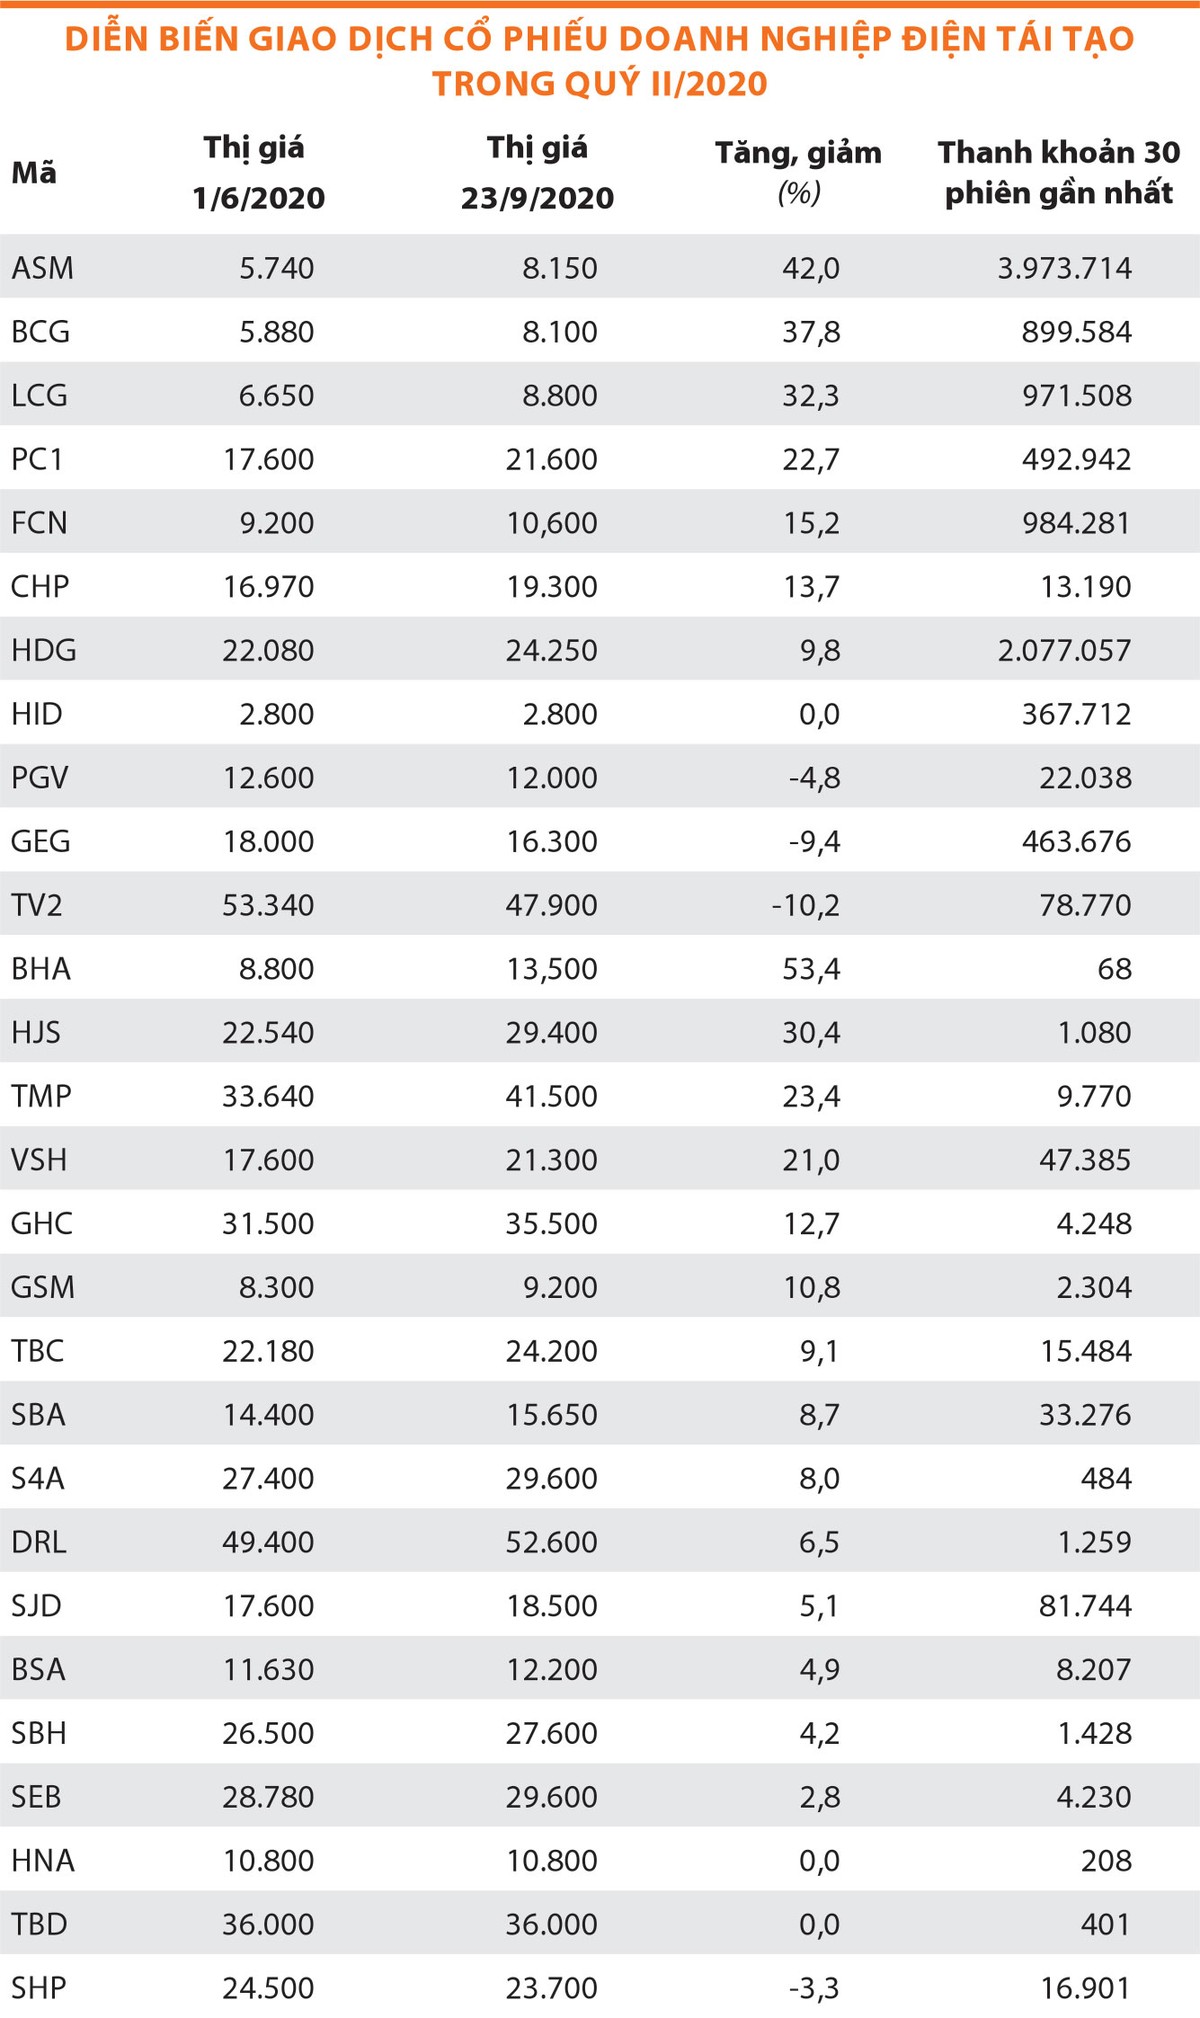Select the 'Thị giá 23/9/2020' column header
Viewport: 1200px width, 2018px height.
click(x=537, y=173)
